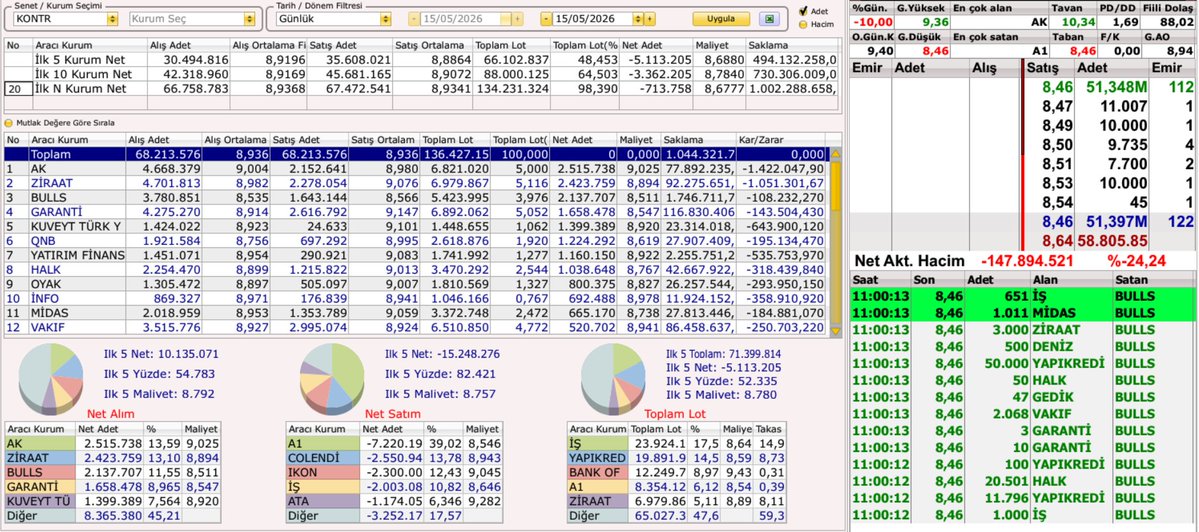This screenshot has width=1199, height=532.
Task: Click the İlk N Kurum Net row
Action: (421, 89)
